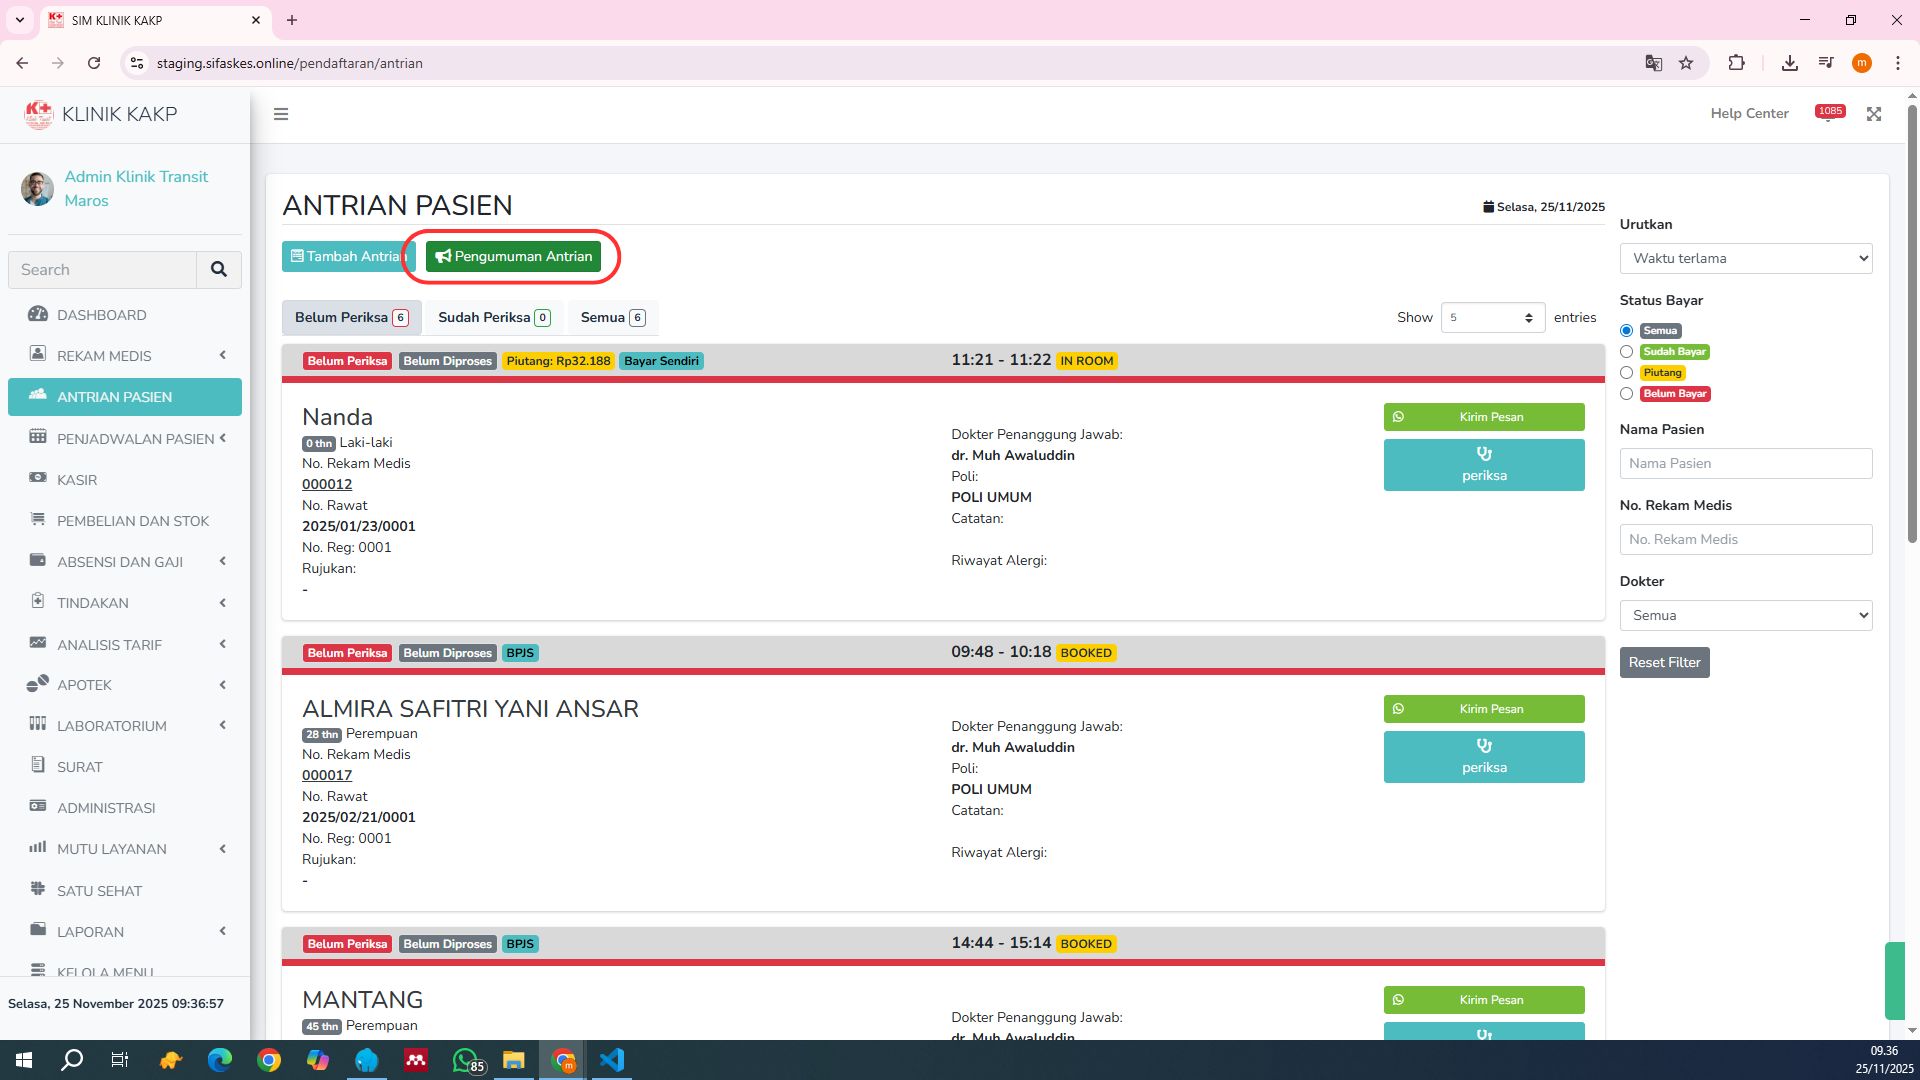Open Kasir via its cash icon
This screenshot has width=1920, height=1080.
(38, 479)
